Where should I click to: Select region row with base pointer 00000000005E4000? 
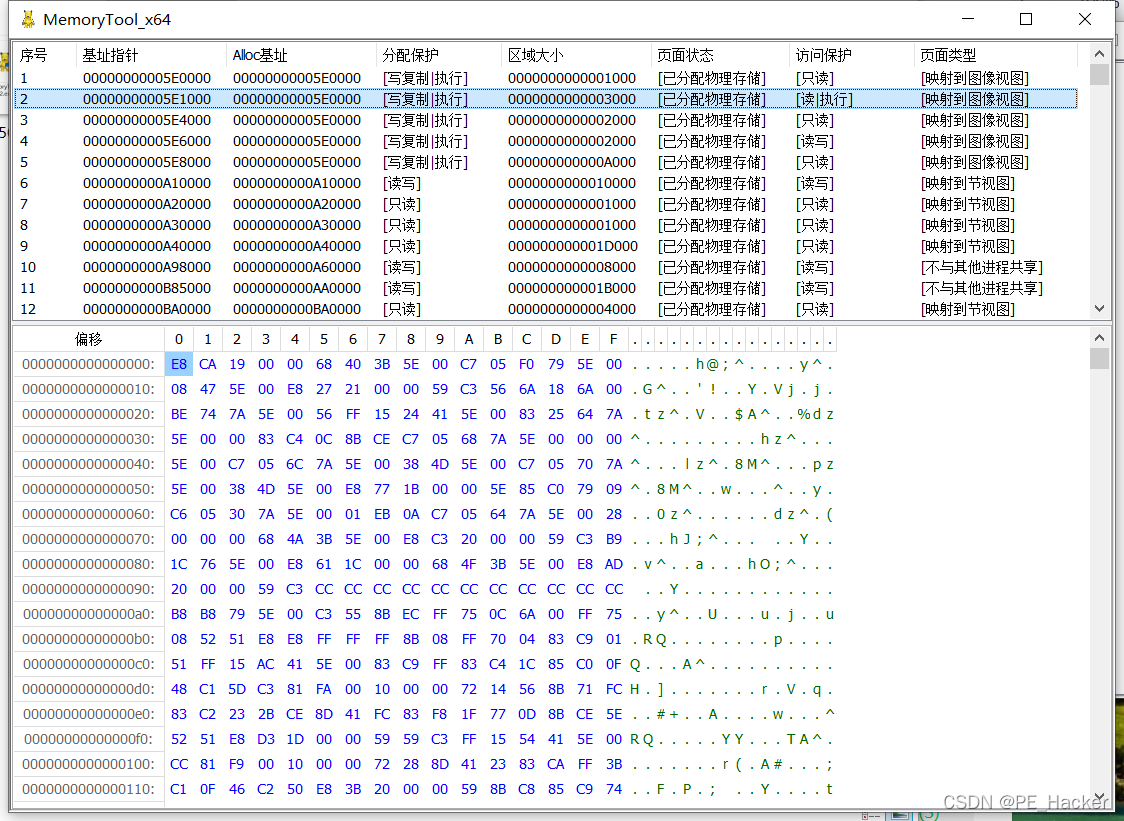pyautogui.click(x=546, y=120)
